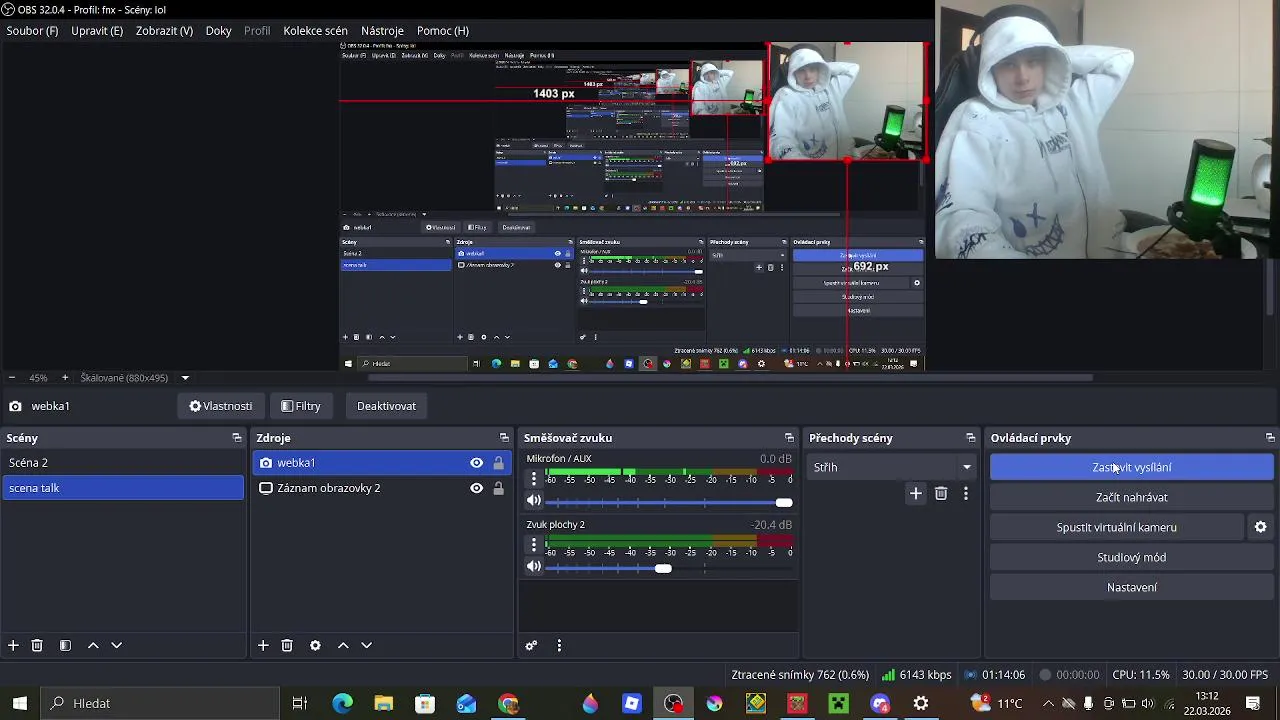1280x720 pixels.
Task: Move scene up with arrow icon
Action: point(93,646)
